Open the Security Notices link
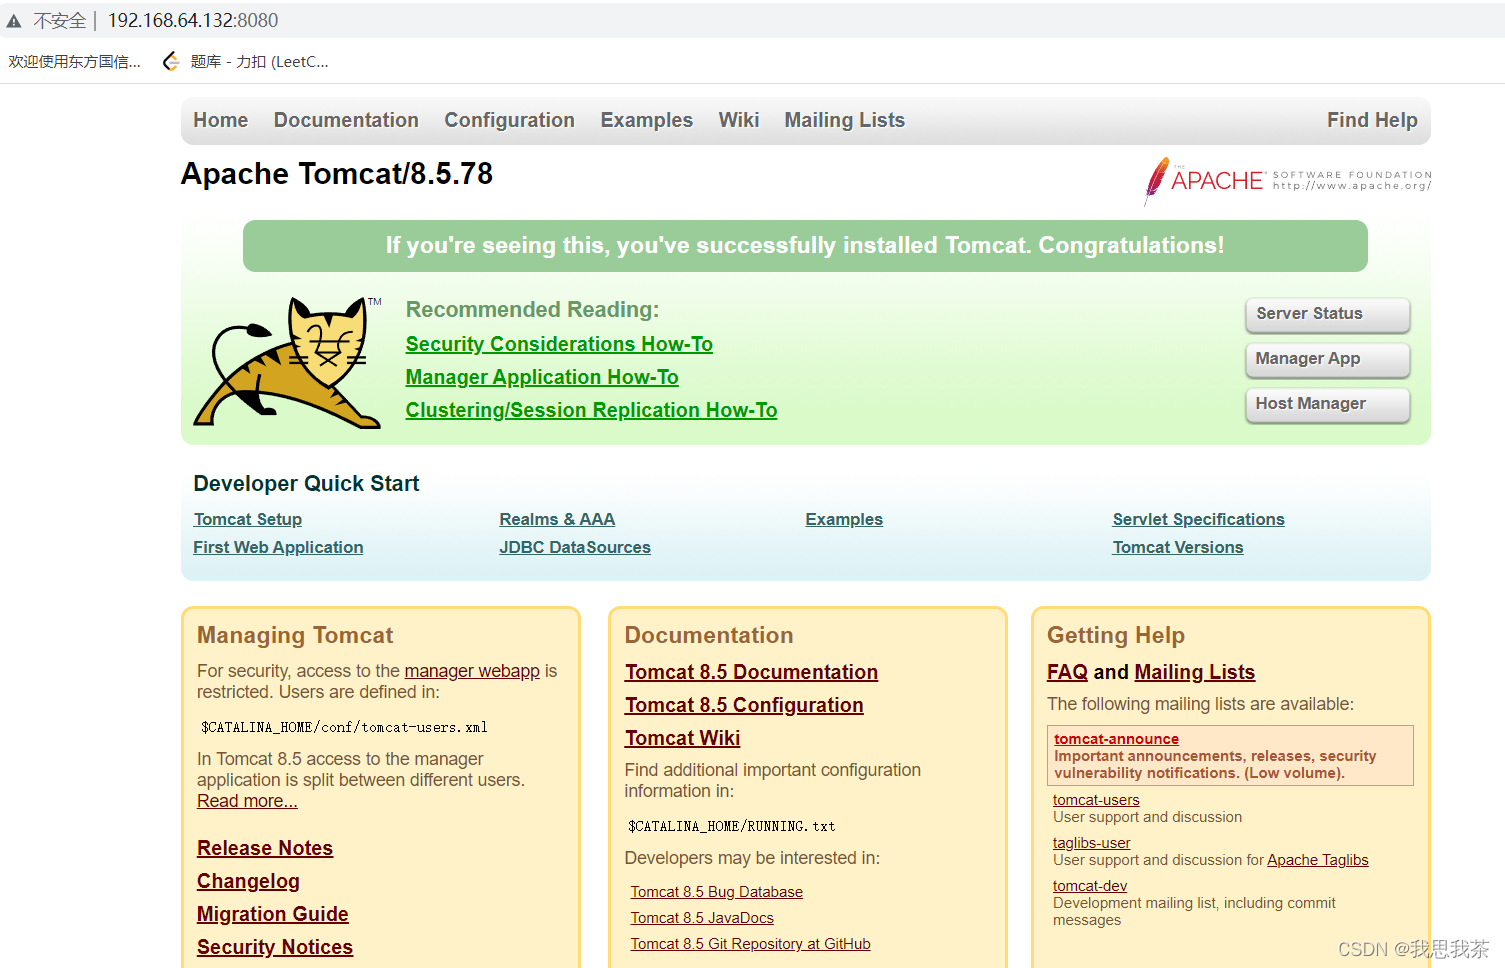 (x=275, y=947)
